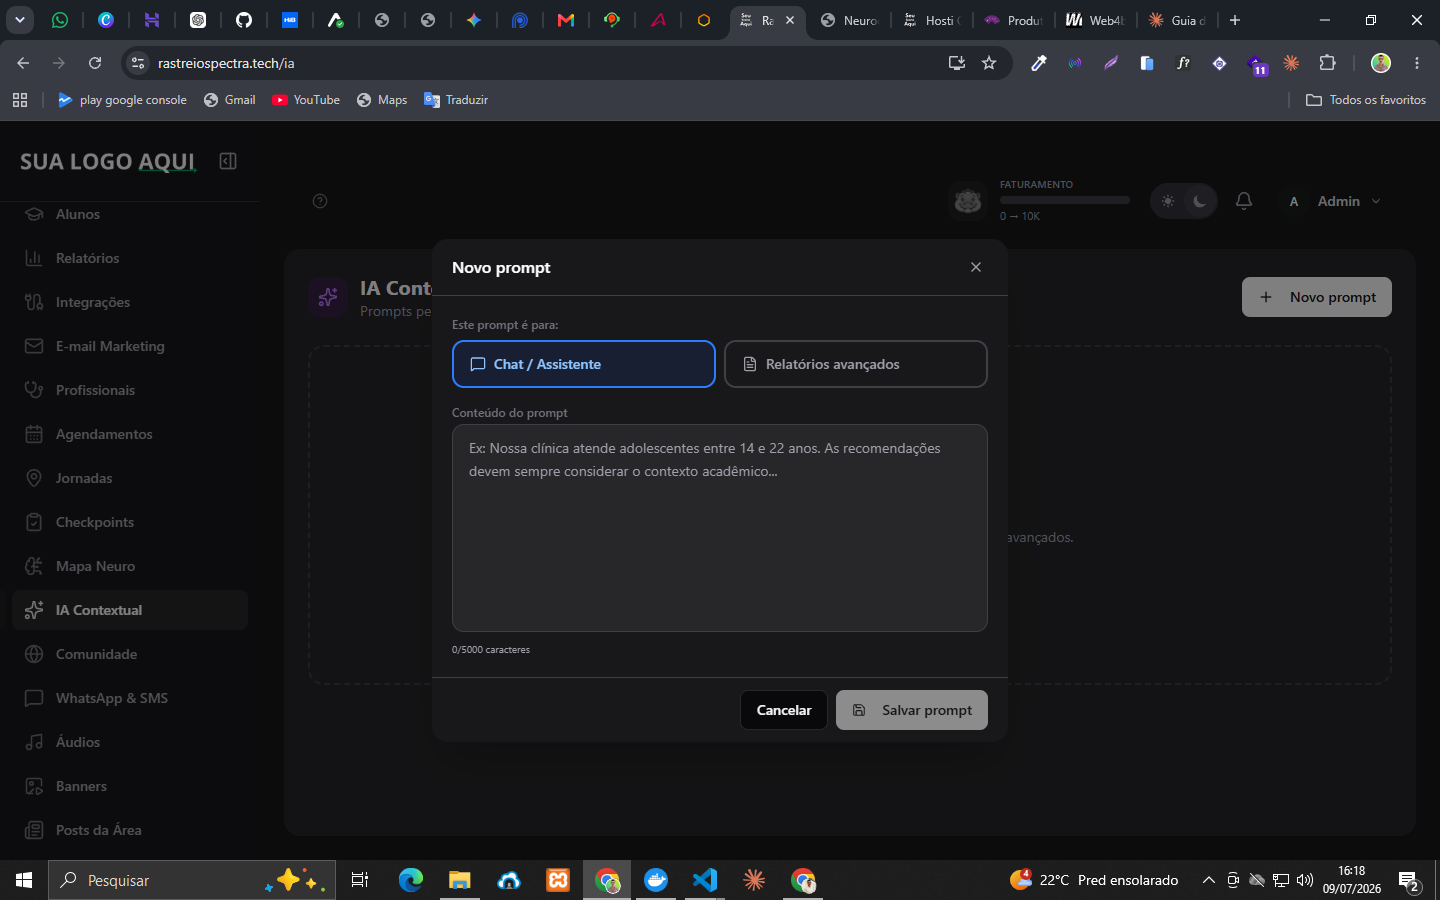Image resolution: width=1440 pixels, height=900 pixels.
Task: Click the Banners image icon
Action: (34, 786)
